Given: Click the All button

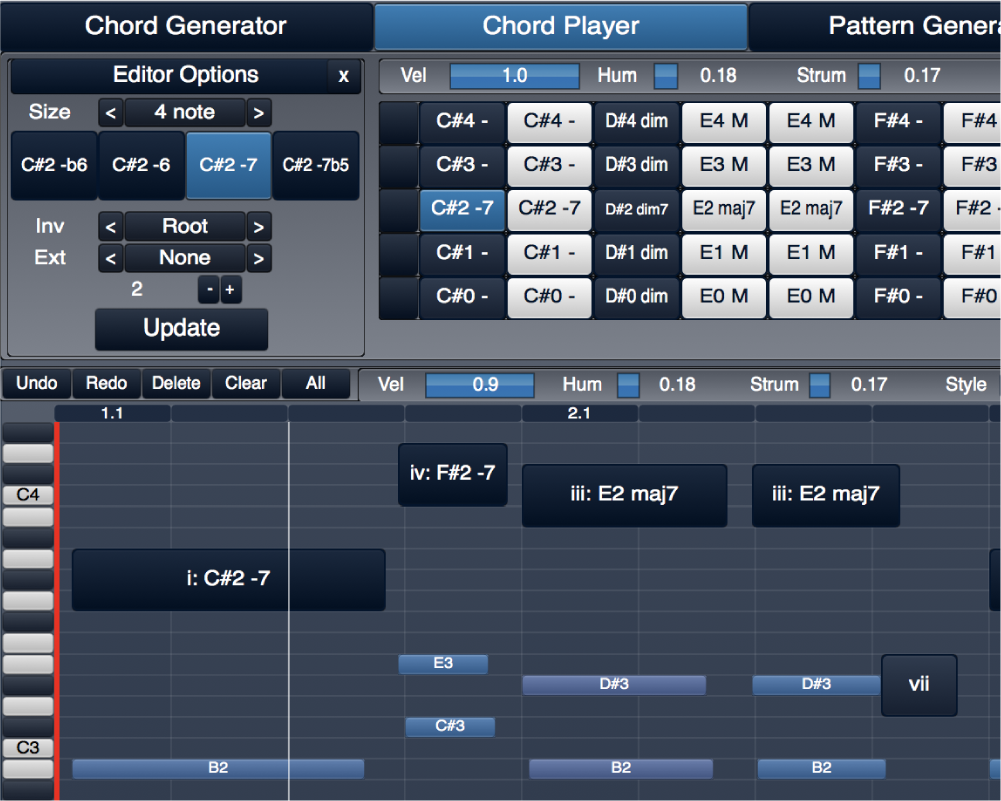Looking at the screenshot, I should 315,384.
